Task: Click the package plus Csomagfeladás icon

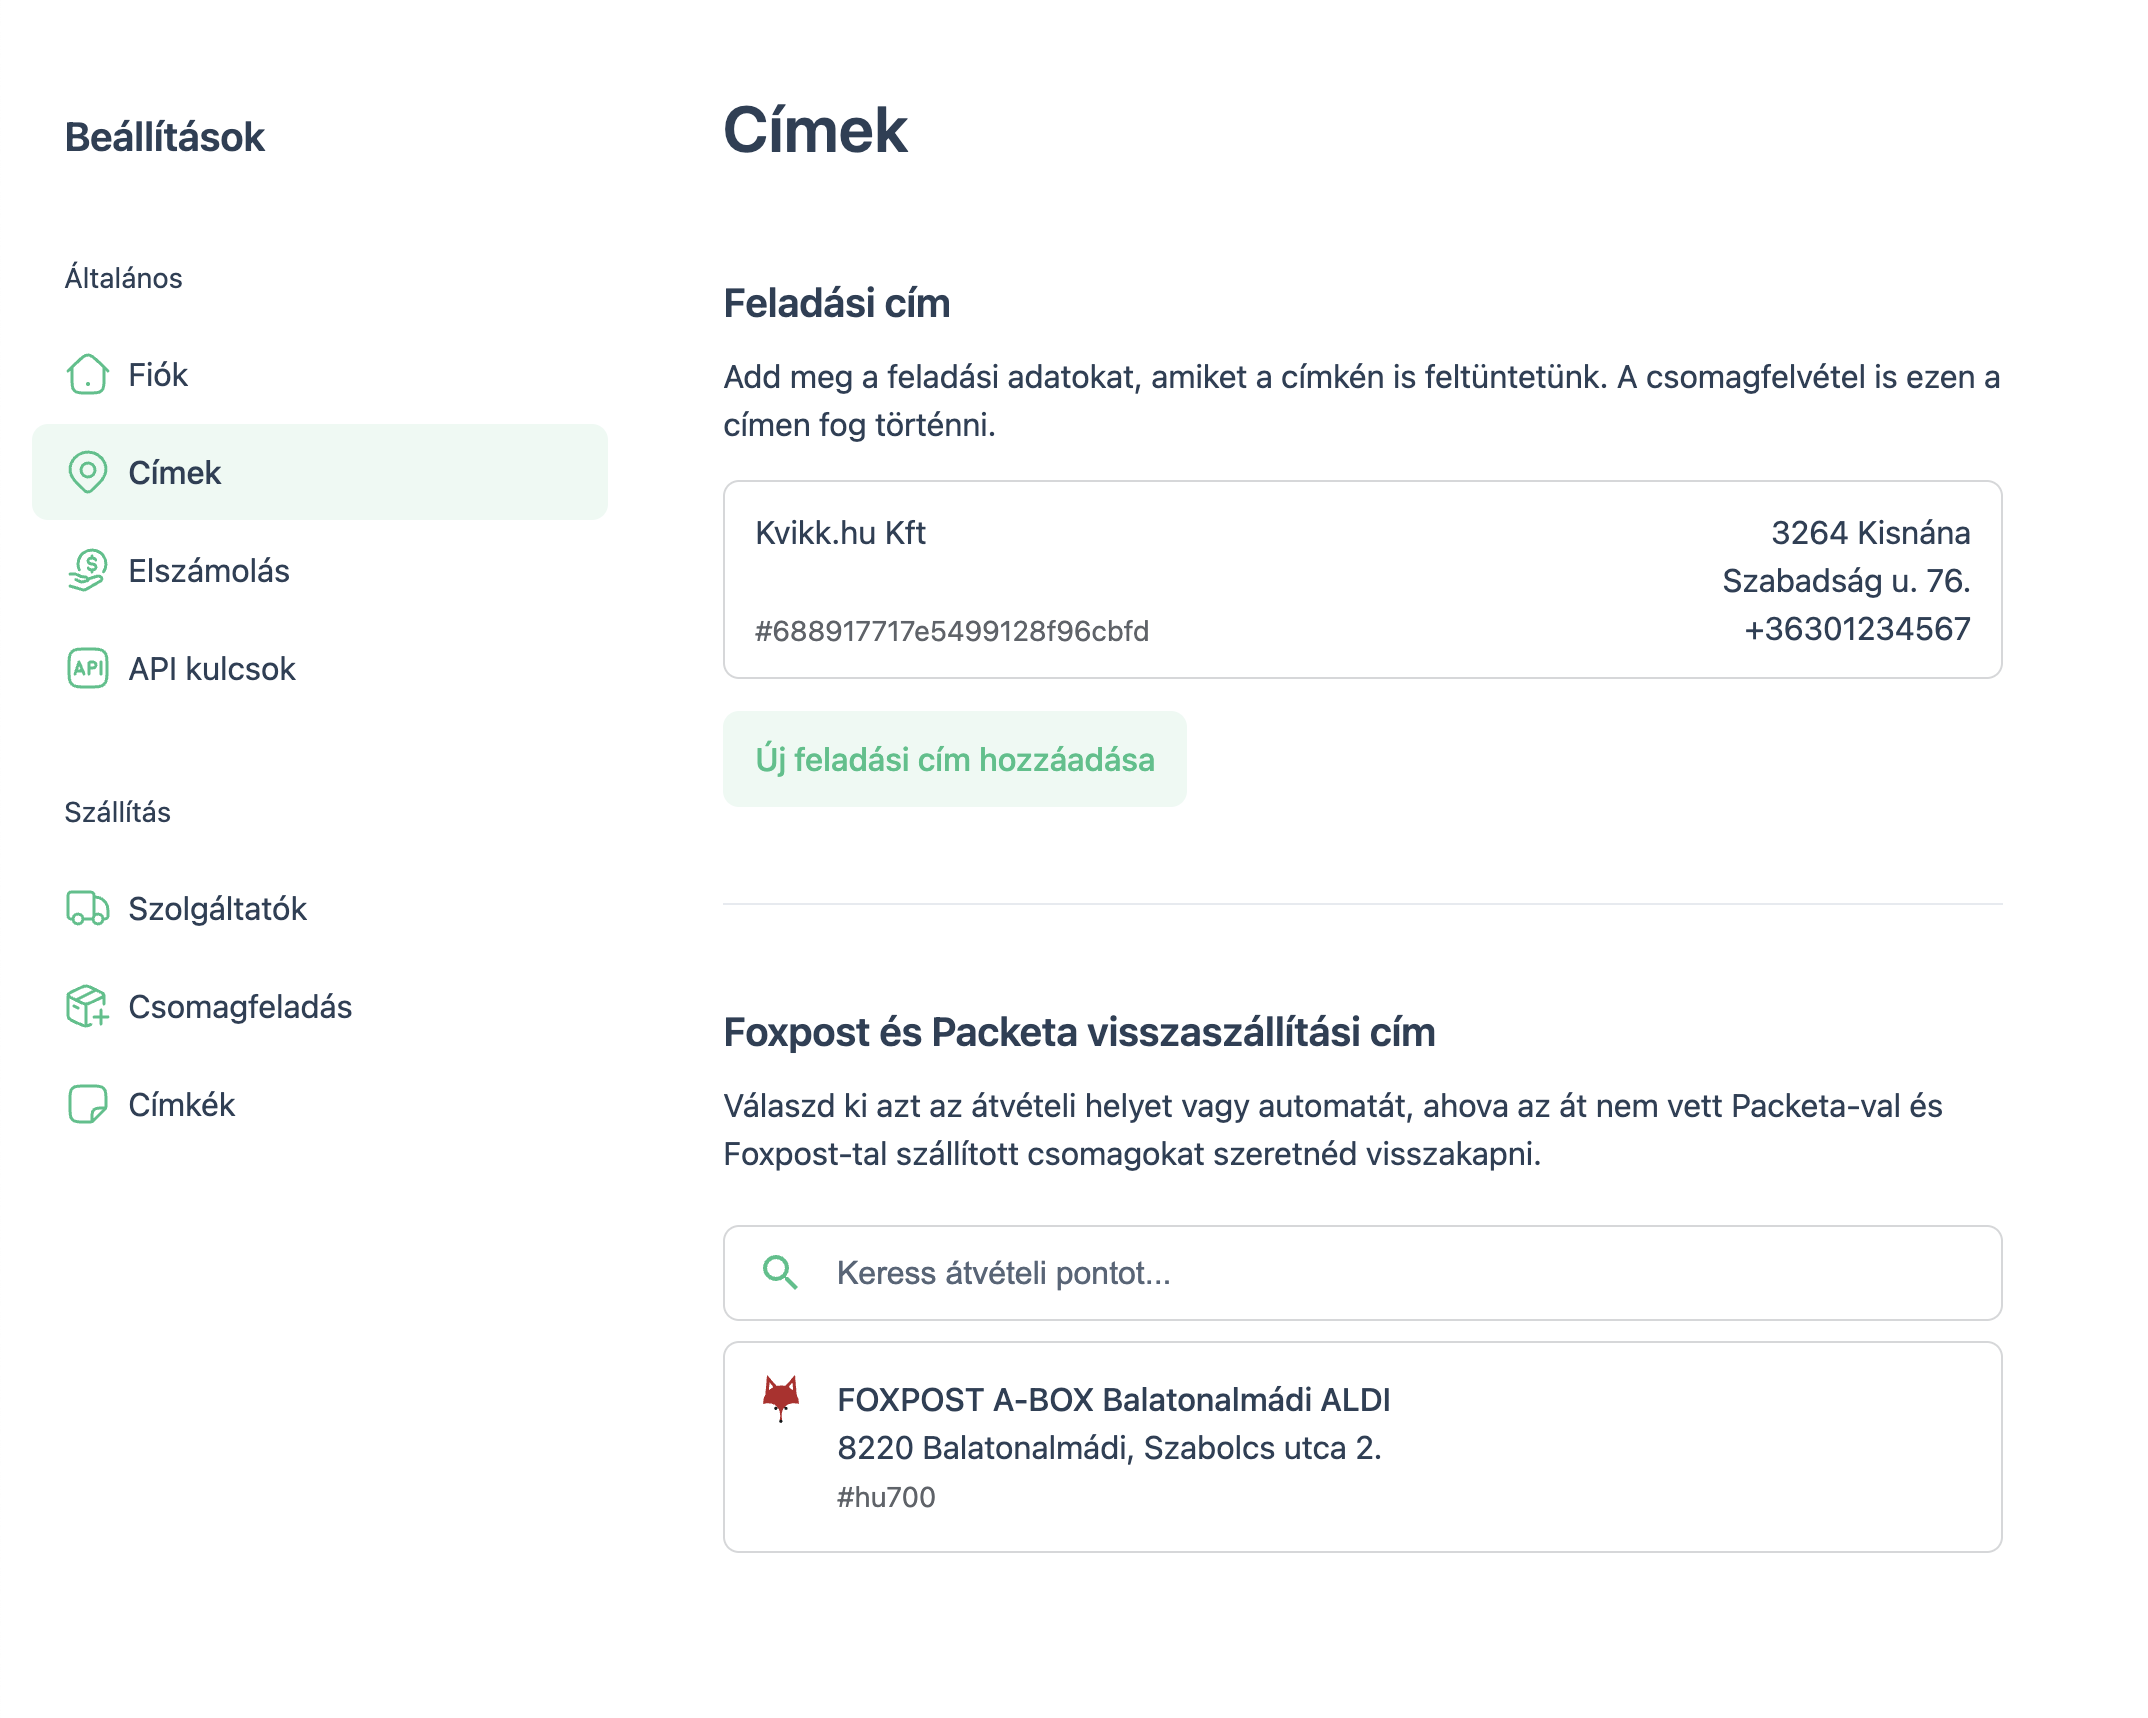Action: click(x=87, y=1006)
